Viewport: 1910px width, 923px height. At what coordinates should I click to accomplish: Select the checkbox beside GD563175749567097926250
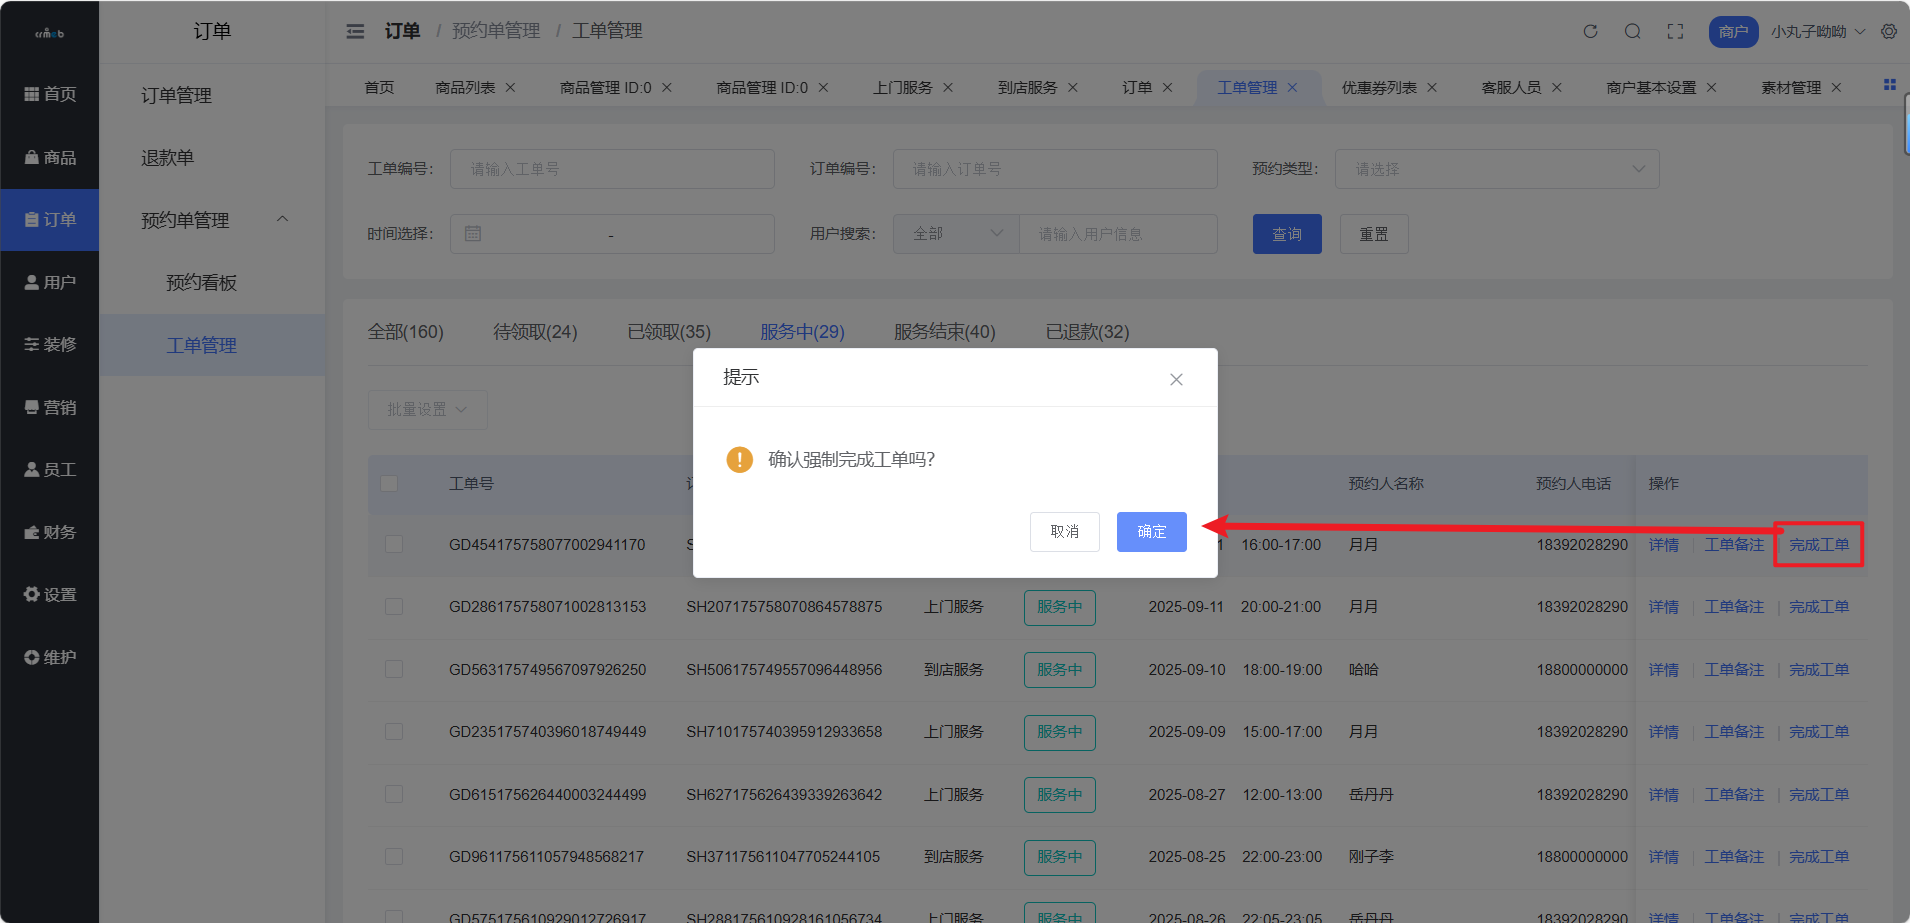pyautogui.click(x=393, y=669)
